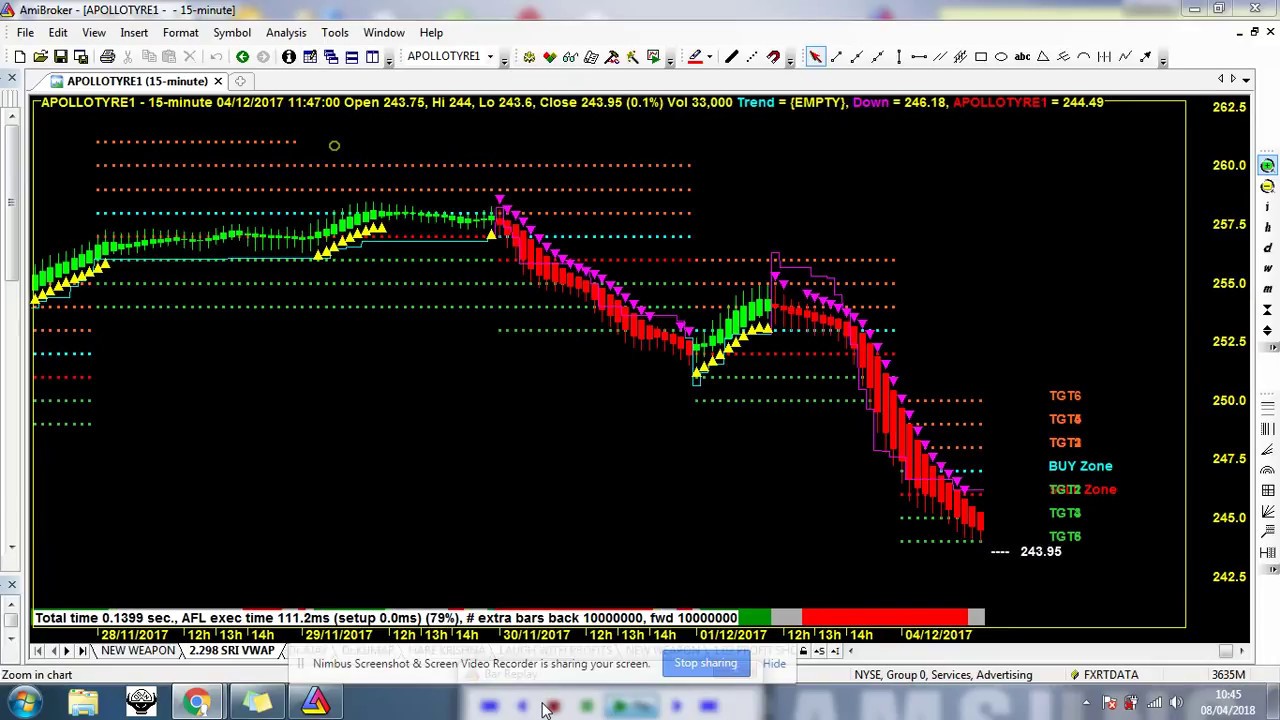This screenshot has width=1280, height=720.
Task: Open the Information window icon
Action: coord(288,57)
